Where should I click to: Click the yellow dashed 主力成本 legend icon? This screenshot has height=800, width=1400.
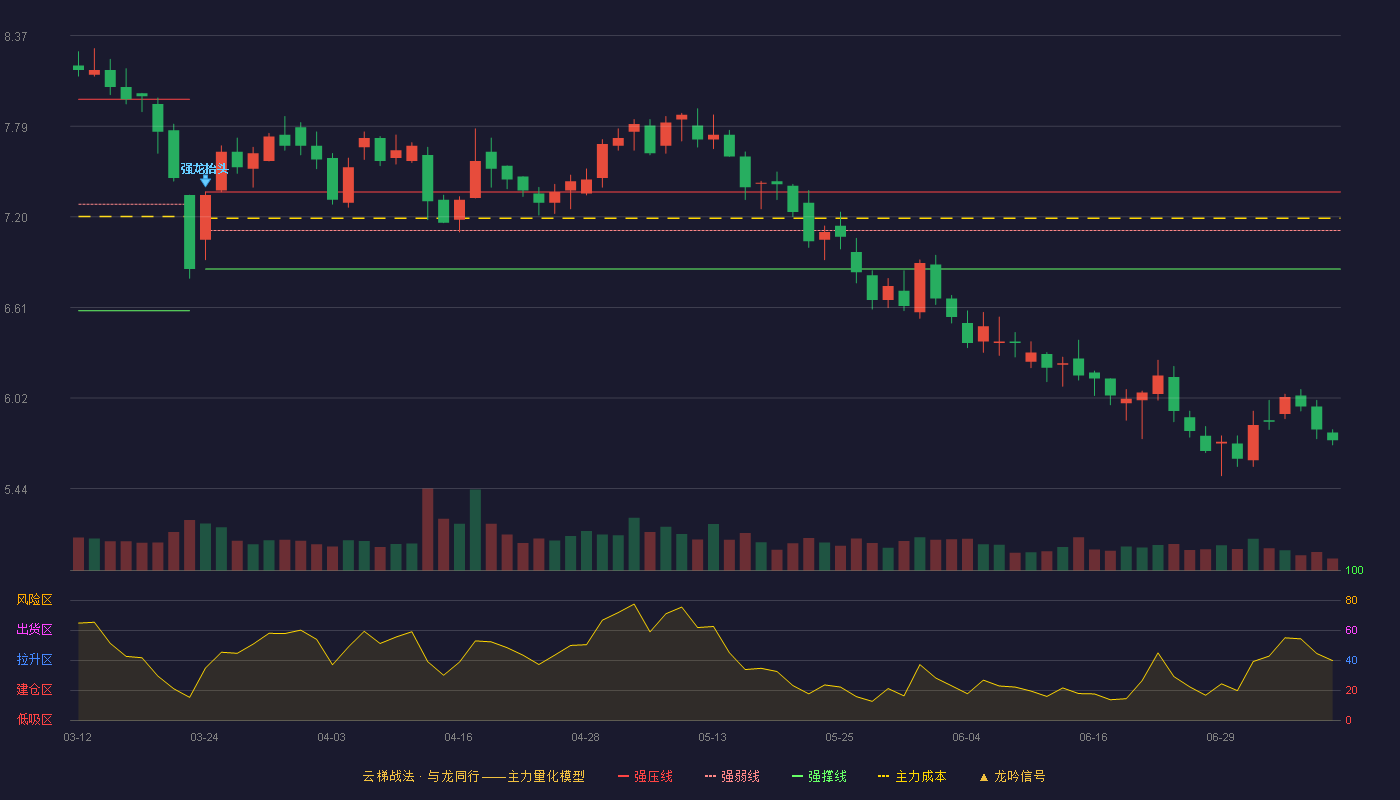coord(883,776)
